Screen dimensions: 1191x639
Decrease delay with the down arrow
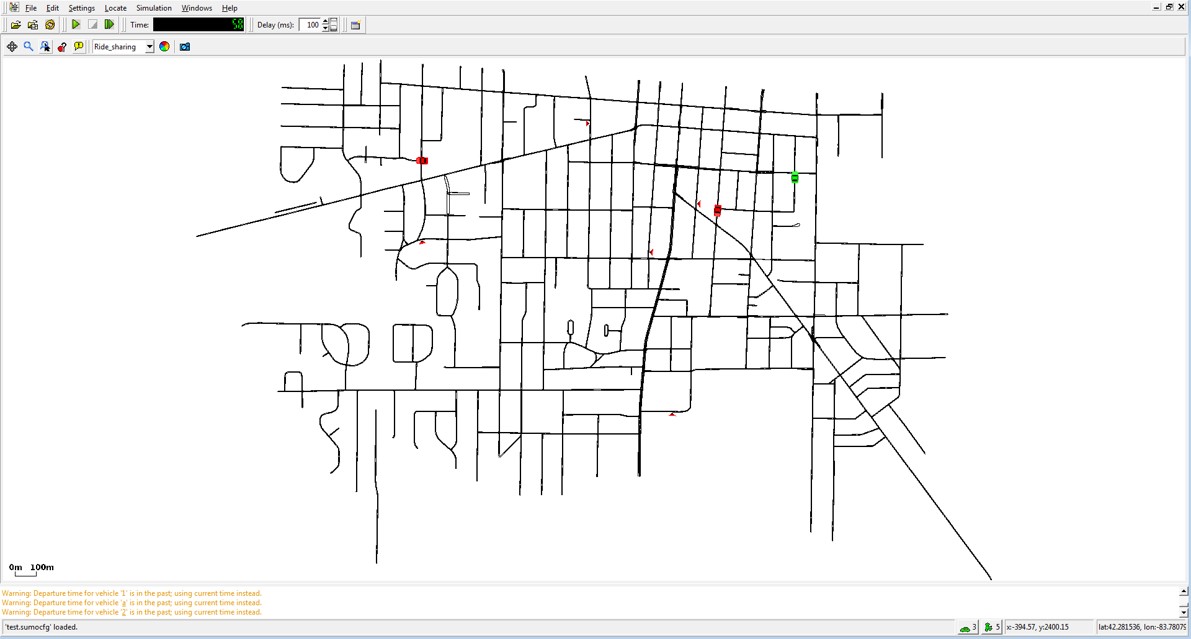click(x=326, y=28)
